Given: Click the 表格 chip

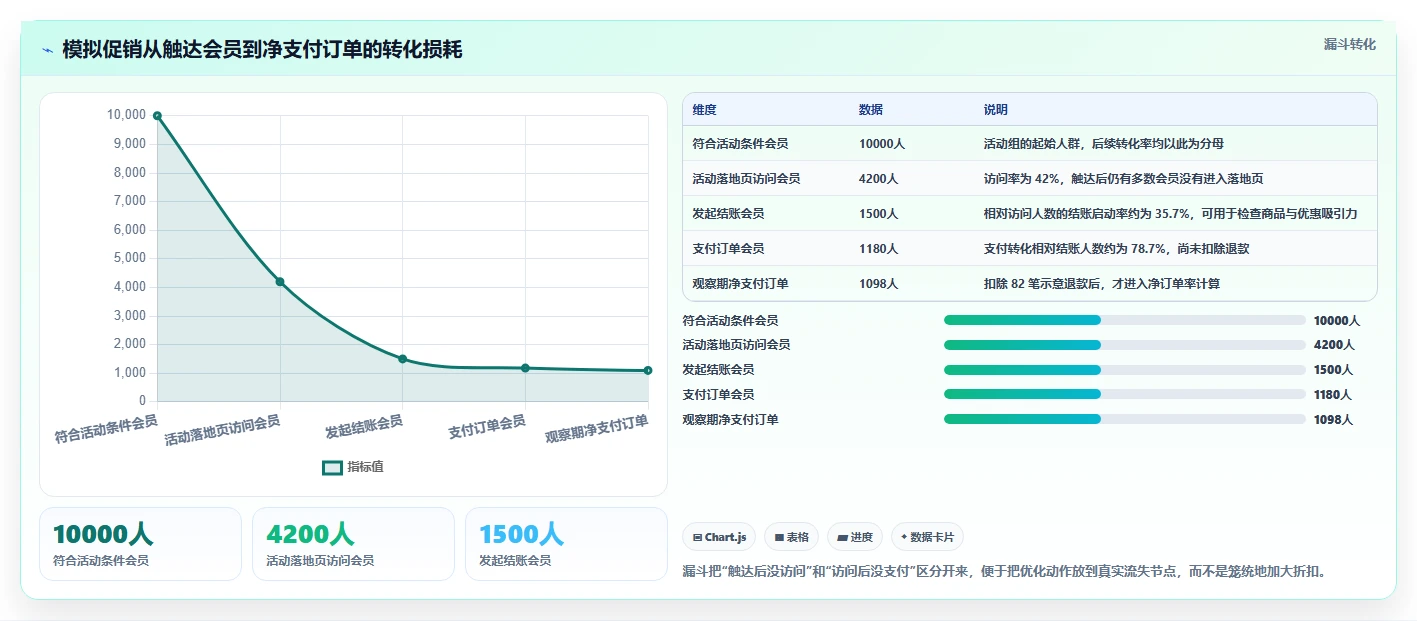Looking at the screenshot, I should click(792, 537).
